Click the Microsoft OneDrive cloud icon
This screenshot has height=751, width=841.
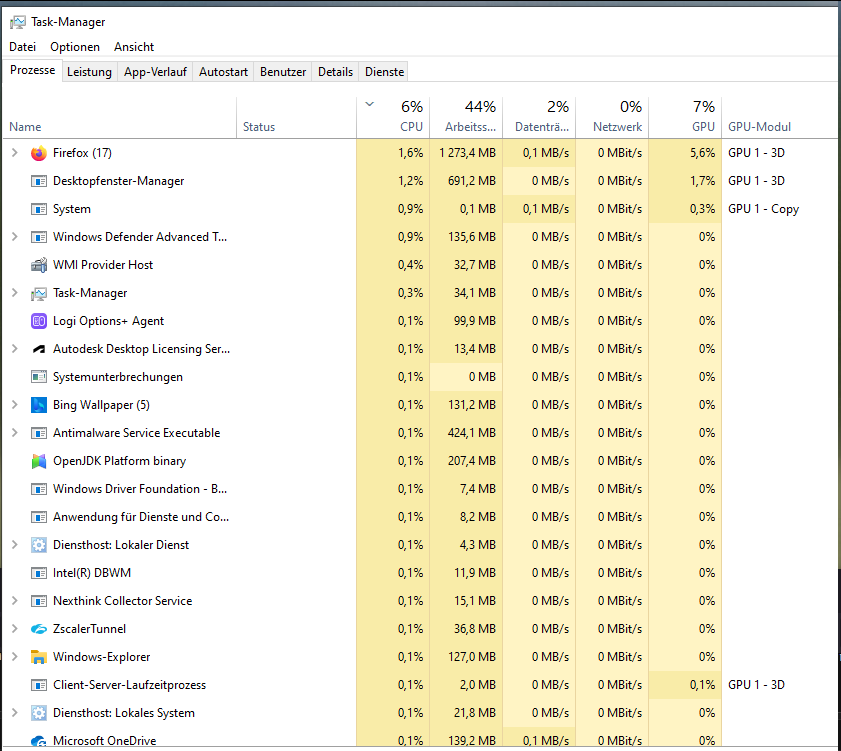coord(39,741)
